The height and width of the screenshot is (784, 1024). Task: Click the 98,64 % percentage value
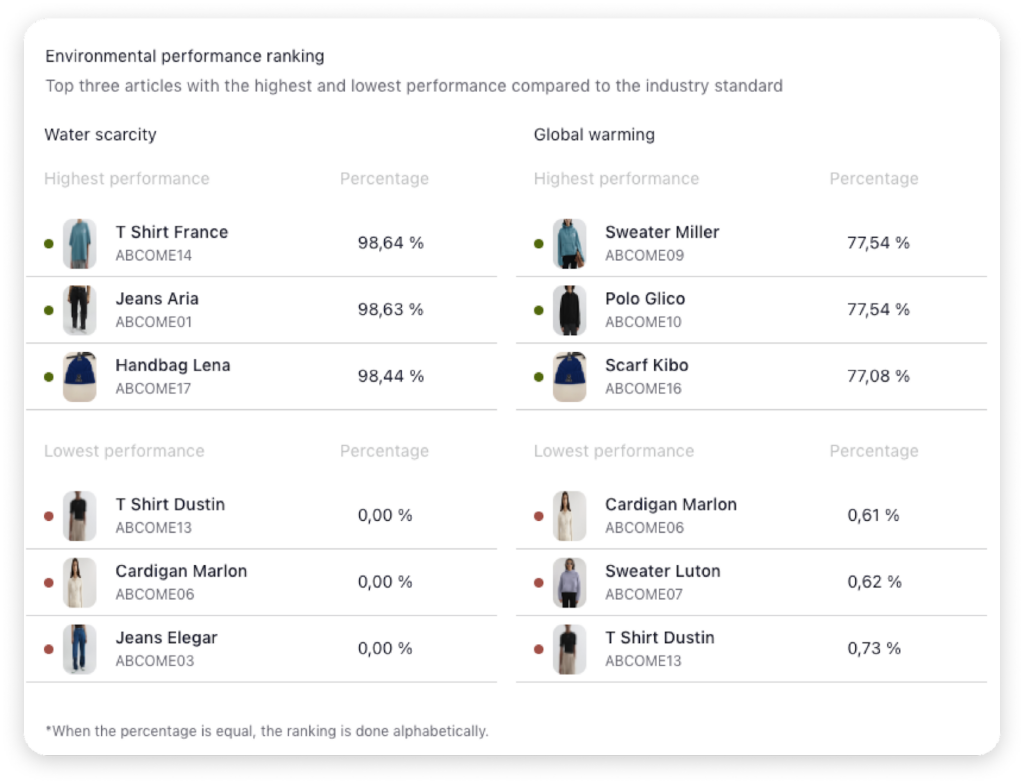click(x=391, y=243)
